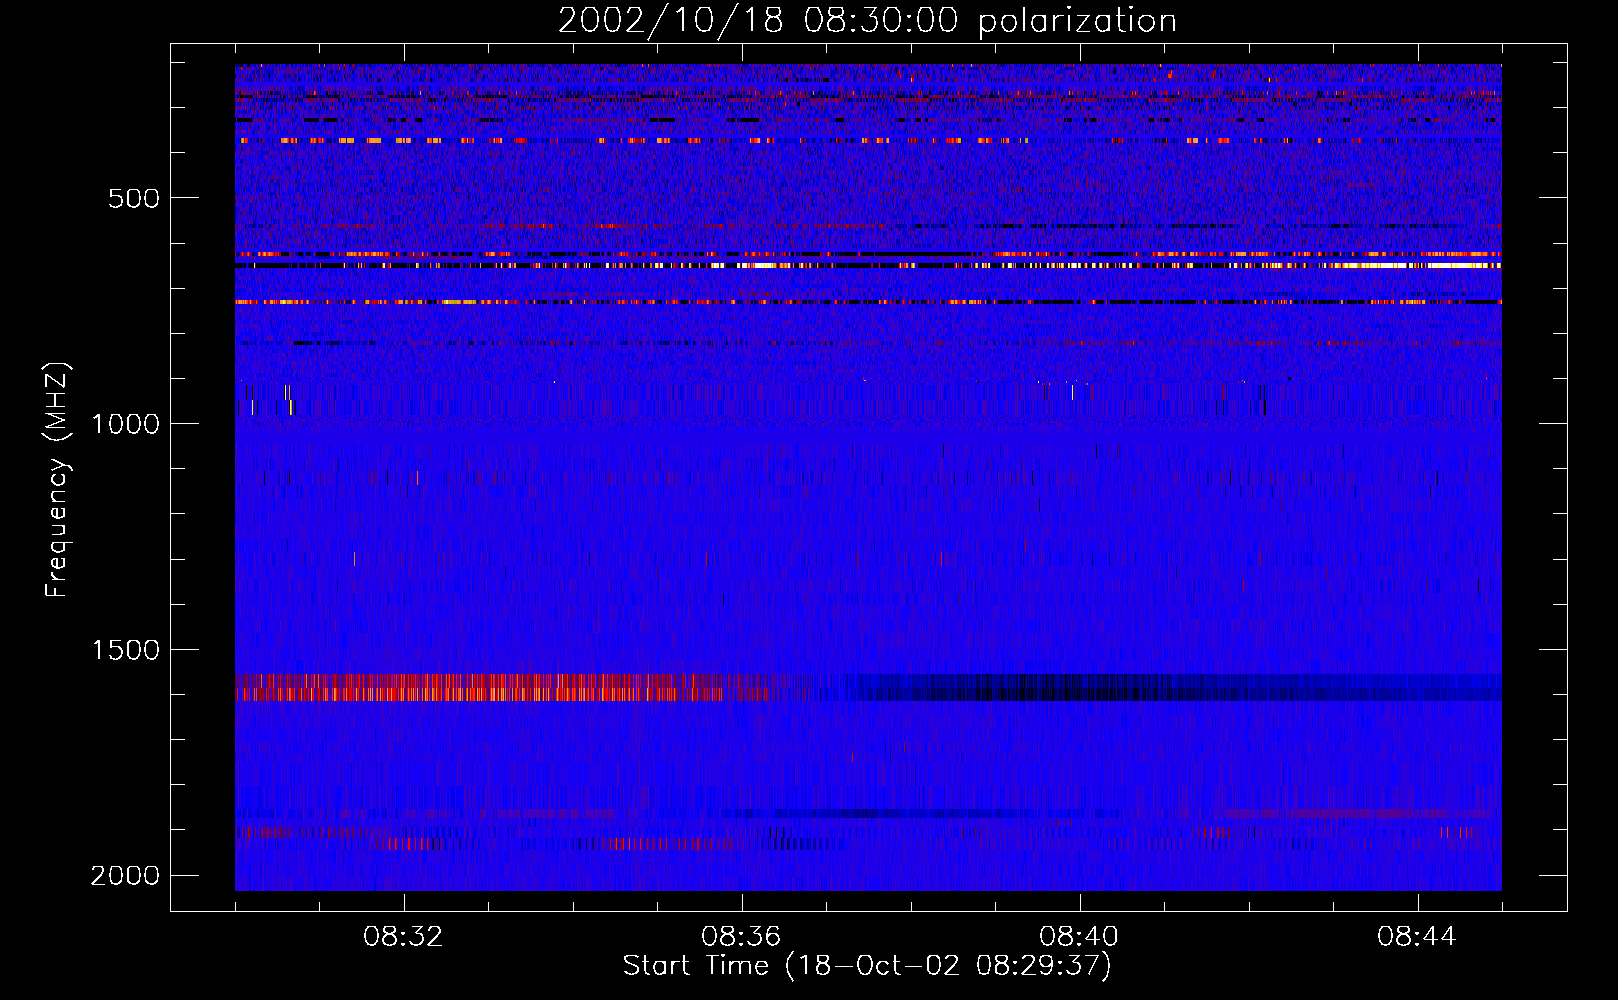The image size is (1618, 1000).
Task: Click the 08:36 time tick label
Action: pyautogui.click(x=742, y=937)
